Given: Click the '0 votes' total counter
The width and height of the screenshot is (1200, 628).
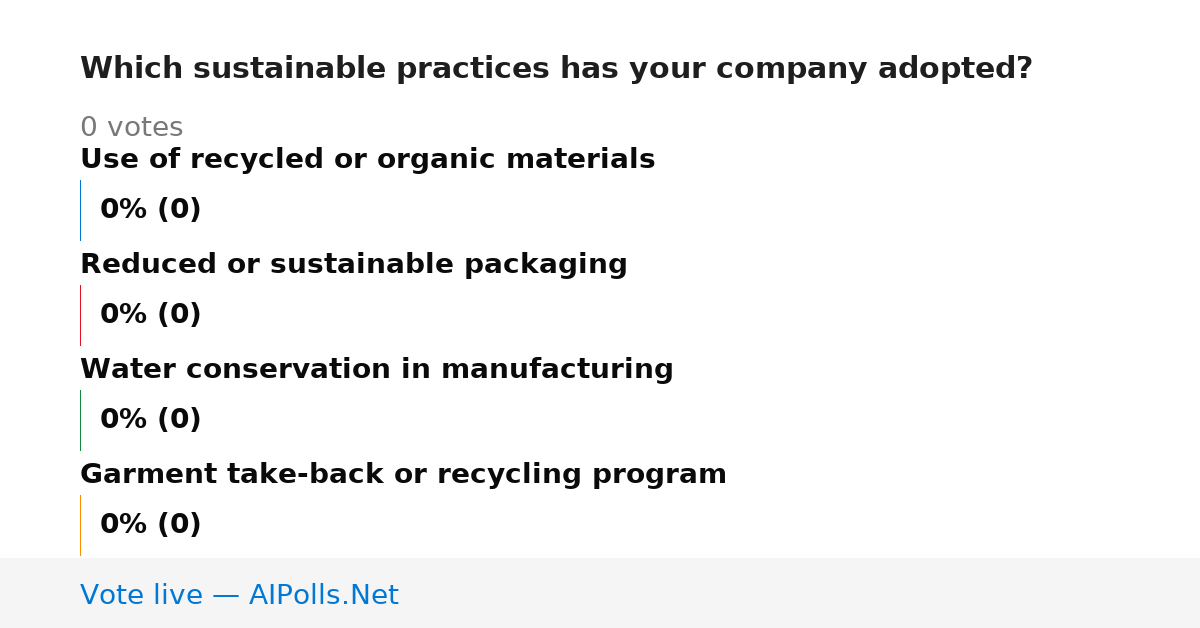Looking at the screenshot, I should (x=131, y=128).
